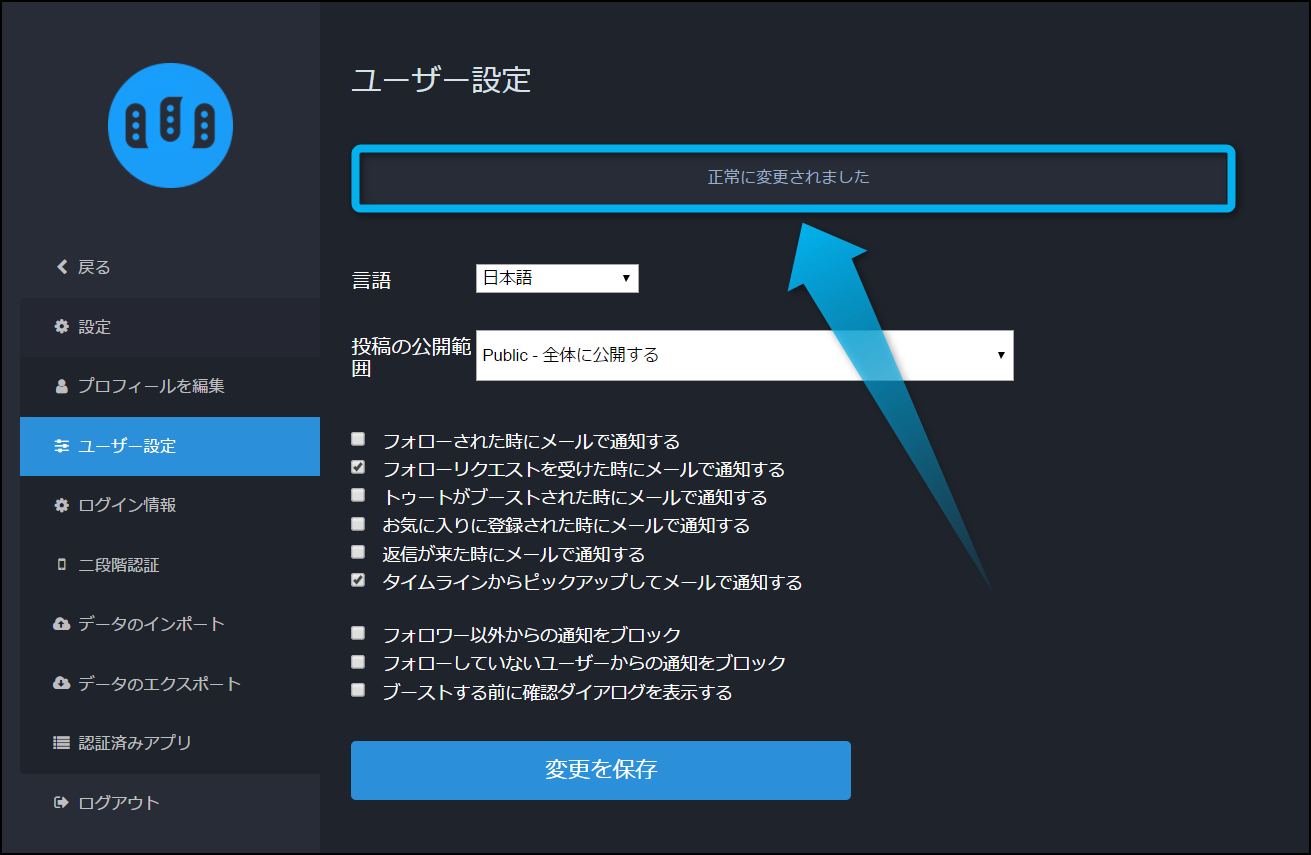1311x855 pixels.
Task: Click the Mastodon logo avatar
Action: tap(170, 125)
